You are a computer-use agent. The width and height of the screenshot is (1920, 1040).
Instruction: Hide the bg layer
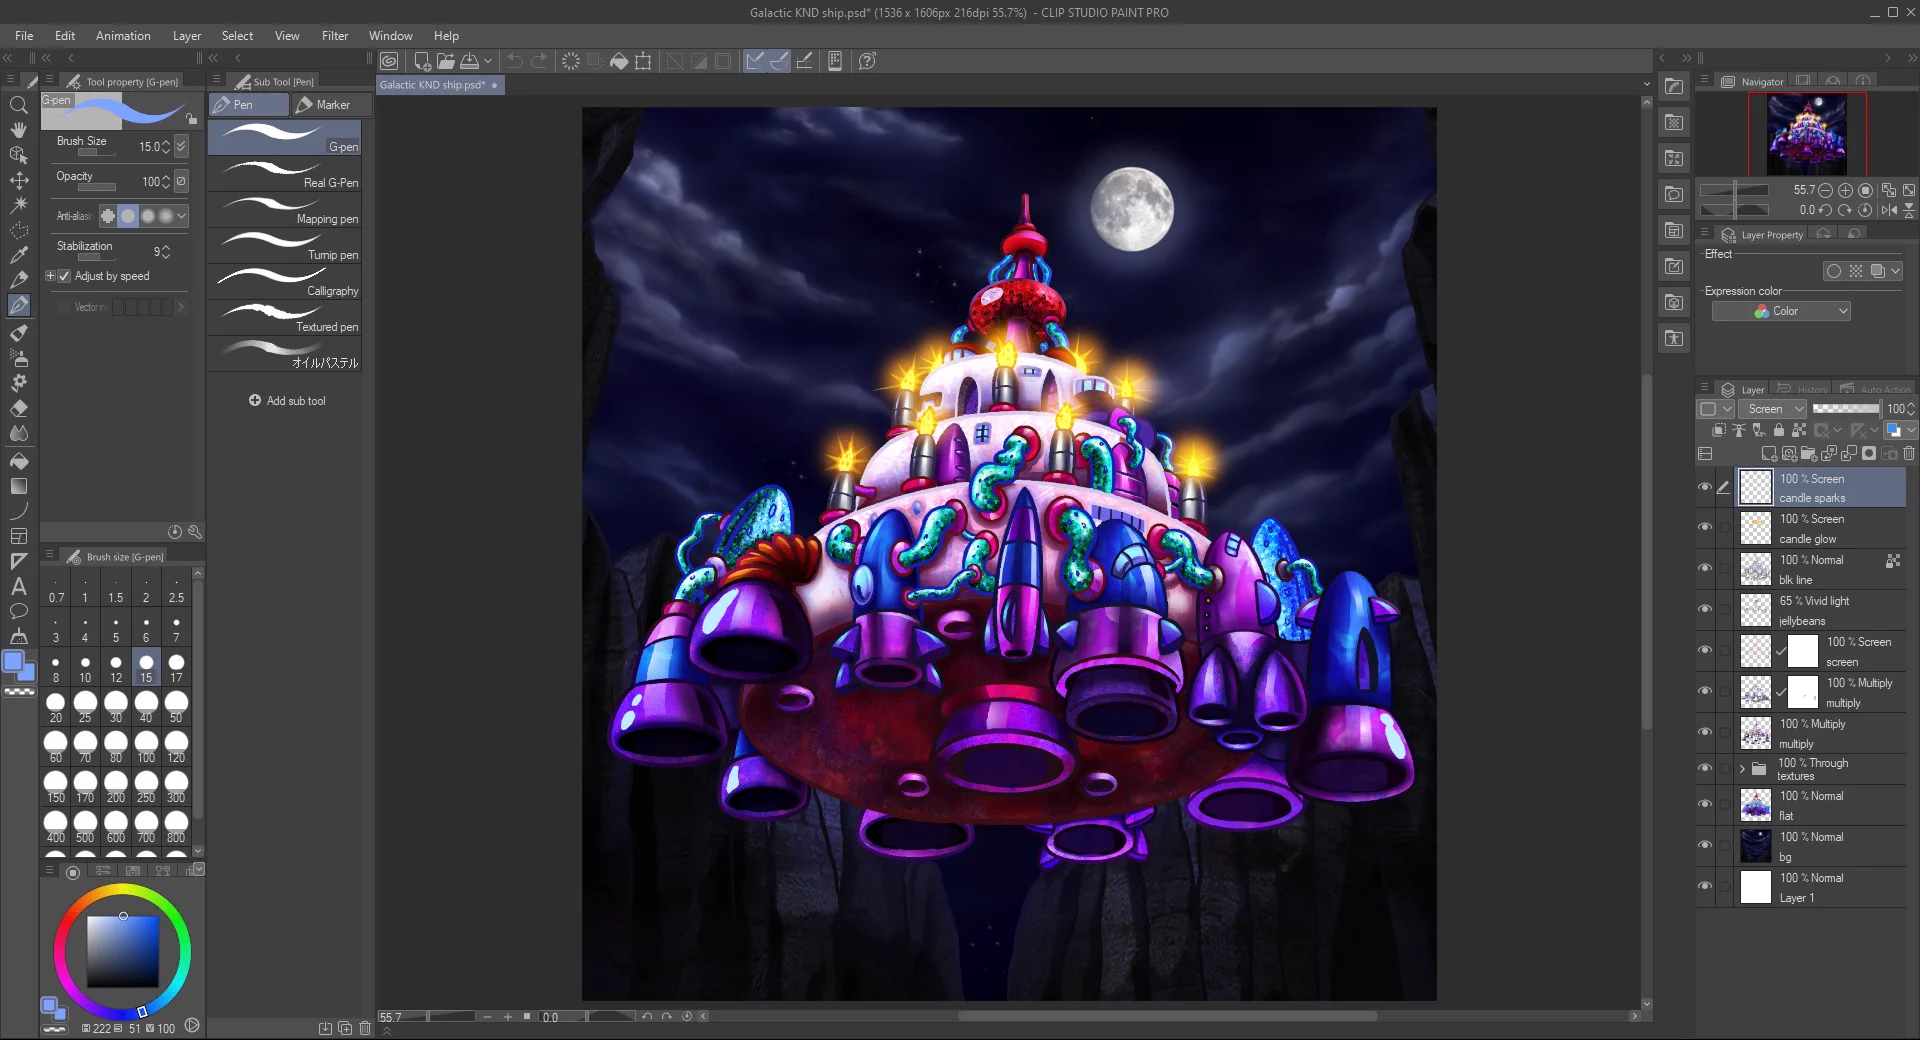pyautogui.click(x=1705, y=845)
